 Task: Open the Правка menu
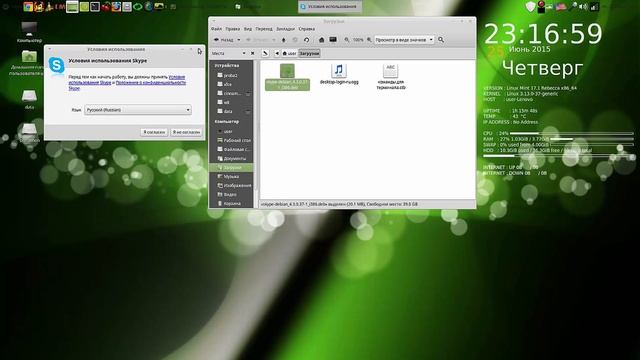pos(233,29)
